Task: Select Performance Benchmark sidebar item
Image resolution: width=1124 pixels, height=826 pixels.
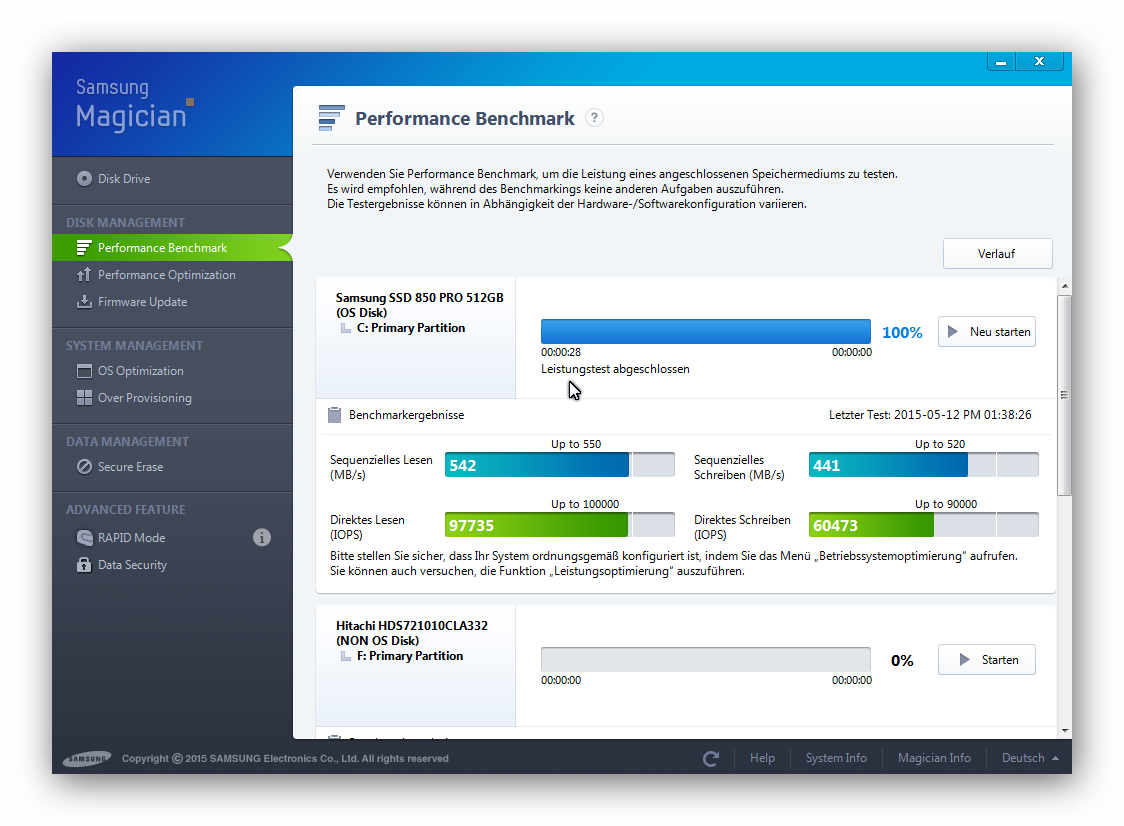Action: coord(172,247)
